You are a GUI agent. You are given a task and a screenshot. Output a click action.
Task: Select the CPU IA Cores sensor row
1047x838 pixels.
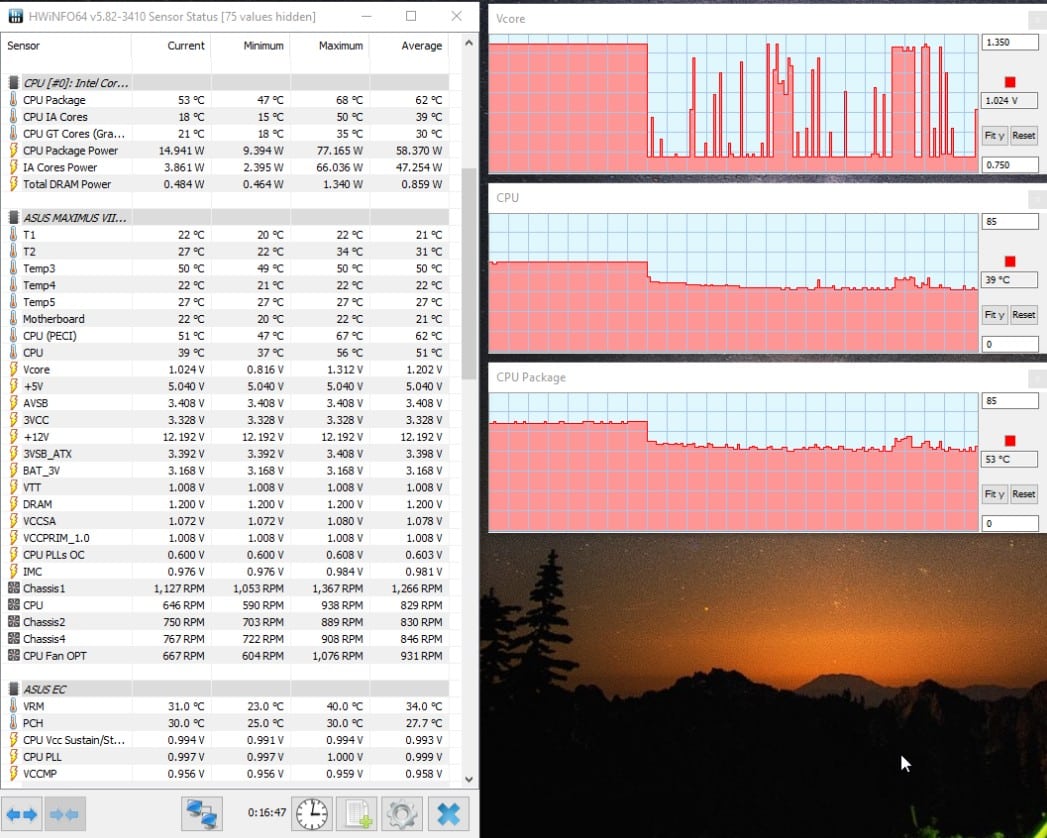click(225, 117)
